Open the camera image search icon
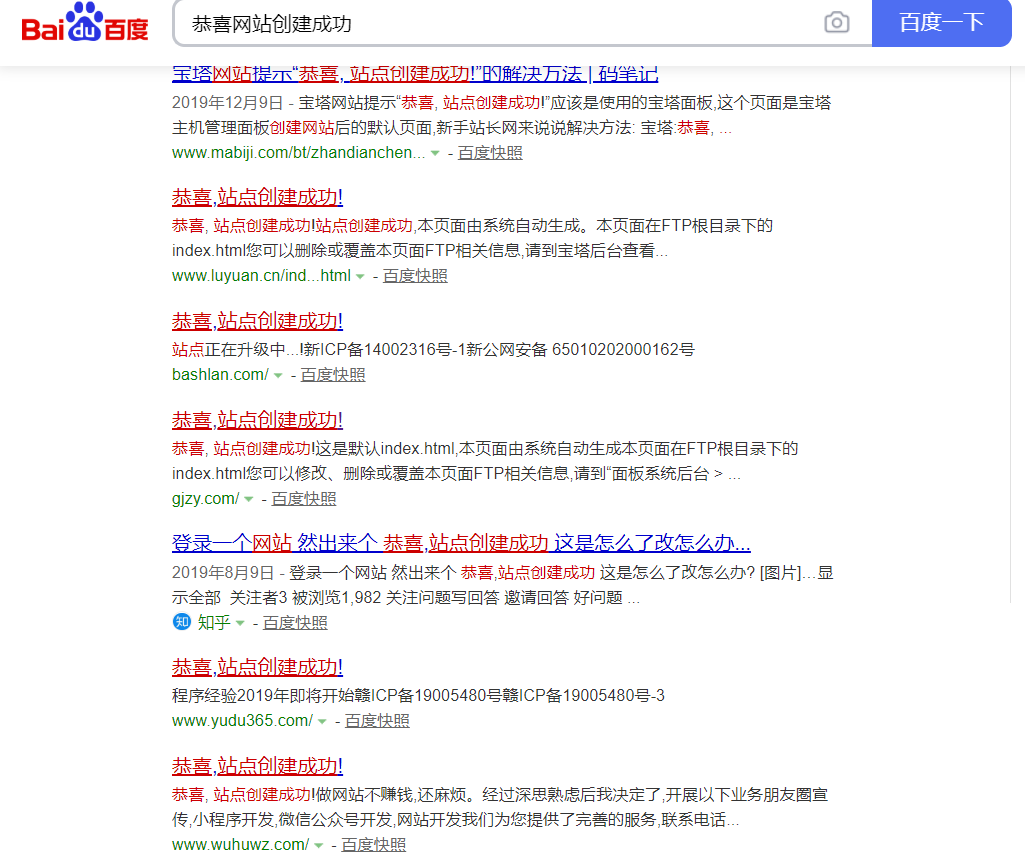Viewport: 1025px width, 862px height. pos(836,23)
